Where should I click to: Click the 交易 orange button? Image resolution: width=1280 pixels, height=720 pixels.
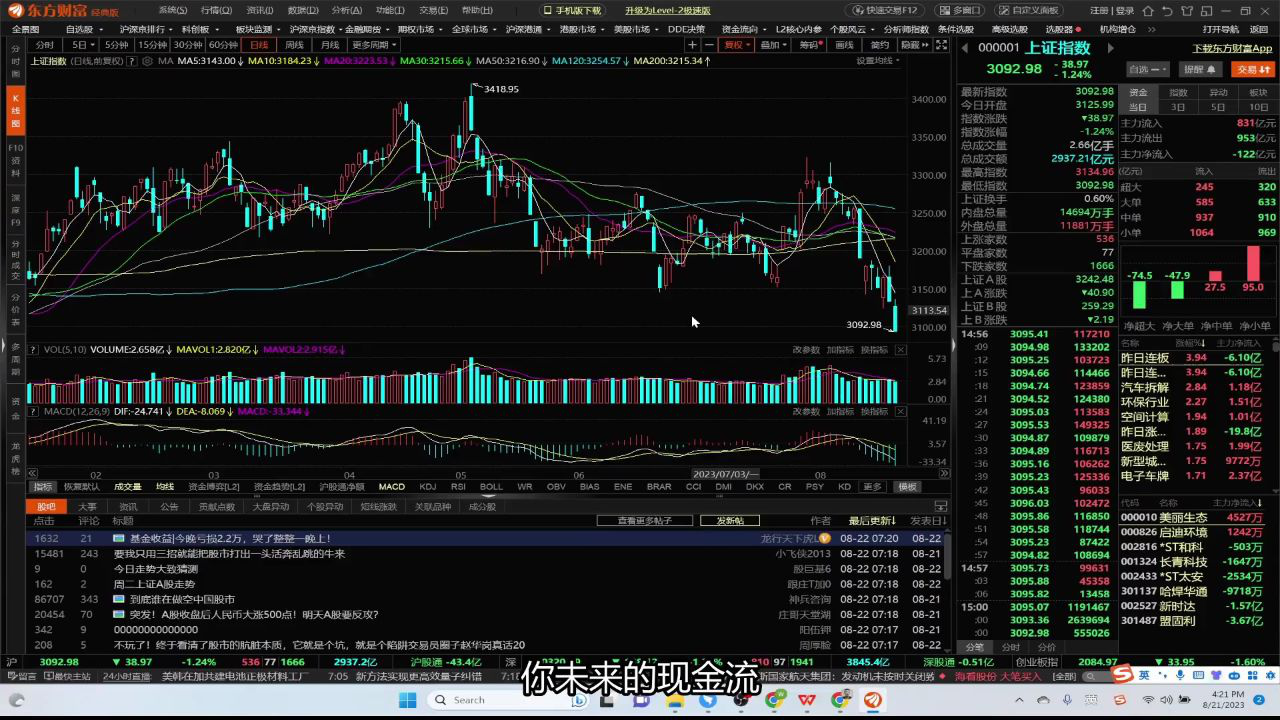[1250, 70]
